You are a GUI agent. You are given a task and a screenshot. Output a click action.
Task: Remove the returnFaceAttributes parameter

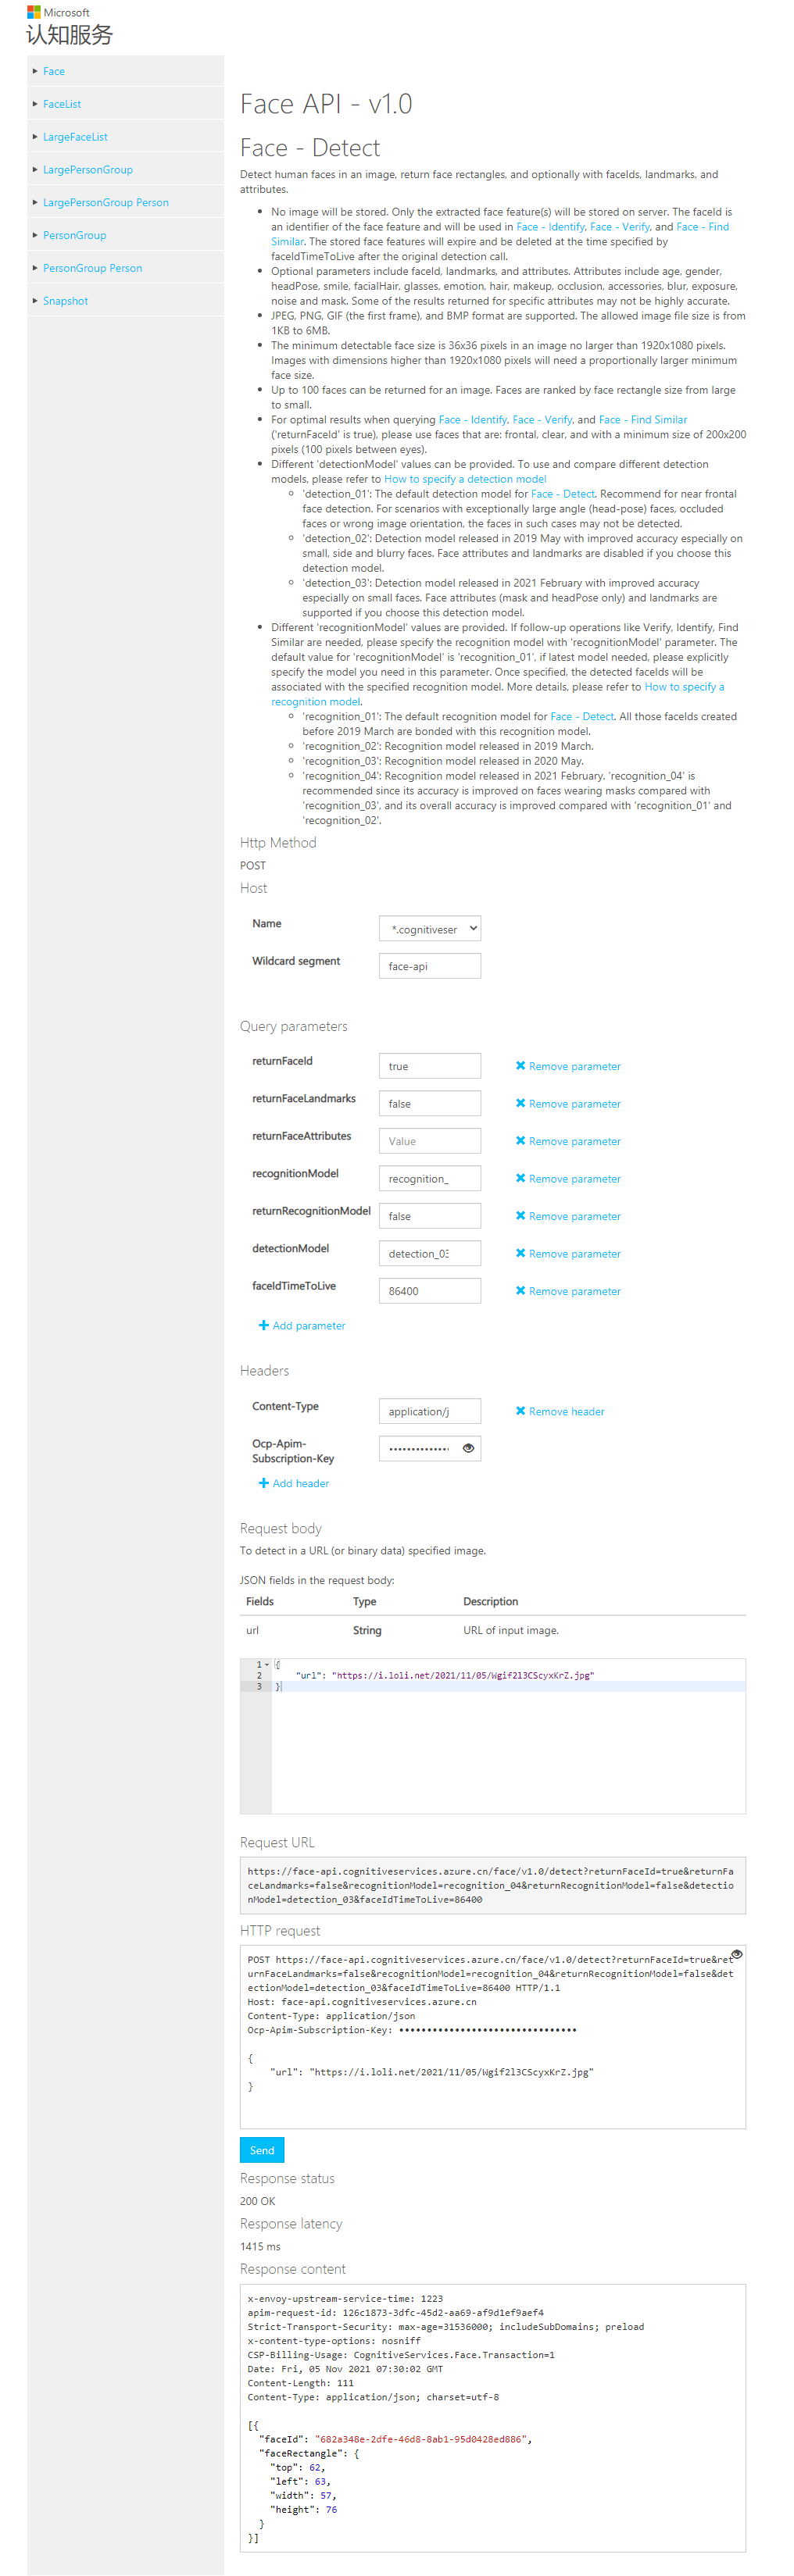click(568, 1141)
